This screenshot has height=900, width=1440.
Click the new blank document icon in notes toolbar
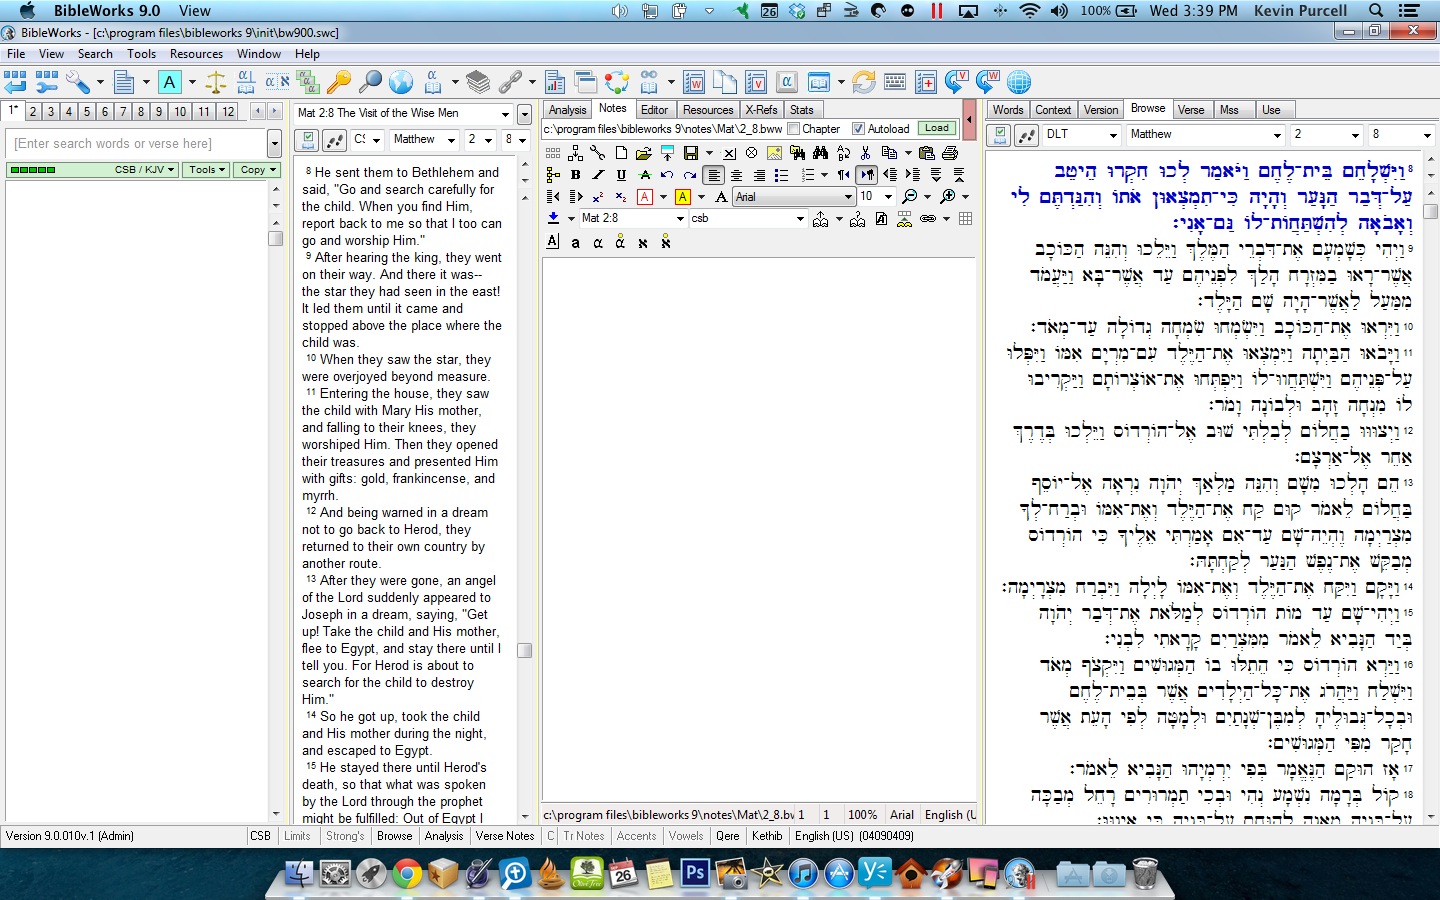(x=621, y=153)
